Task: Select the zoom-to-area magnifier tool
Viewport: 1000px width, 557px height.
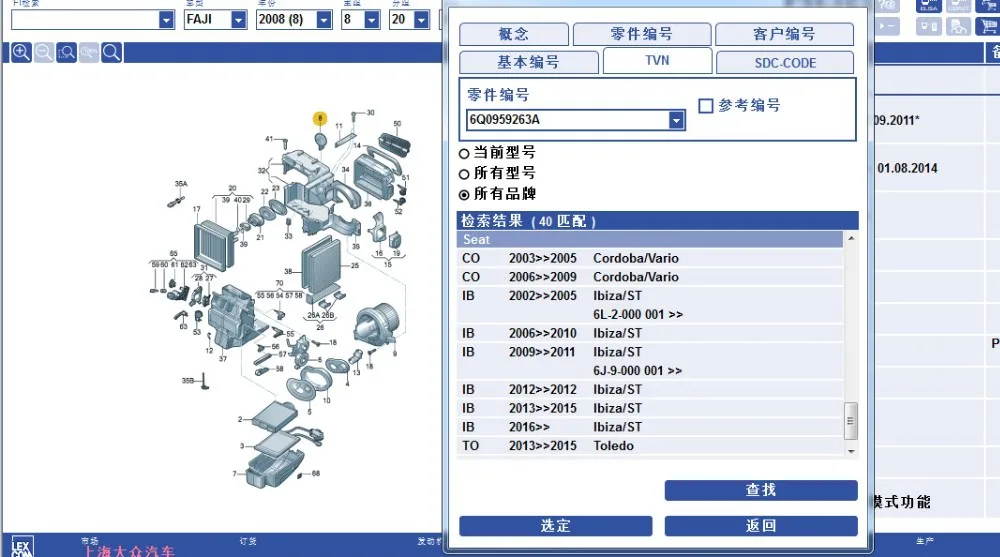Action: [66, 52]
